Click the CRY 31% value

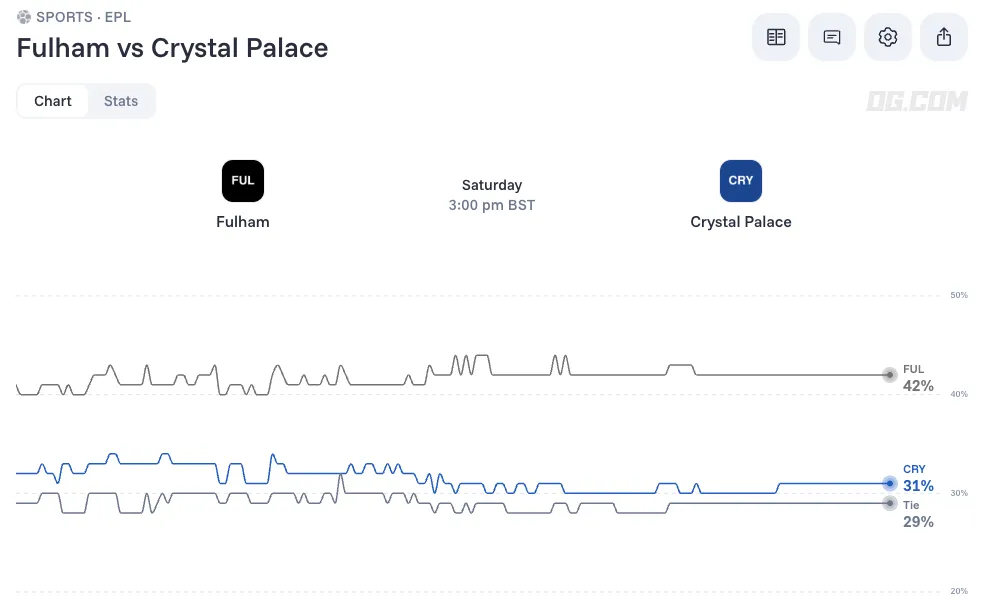tap(918, 486)
